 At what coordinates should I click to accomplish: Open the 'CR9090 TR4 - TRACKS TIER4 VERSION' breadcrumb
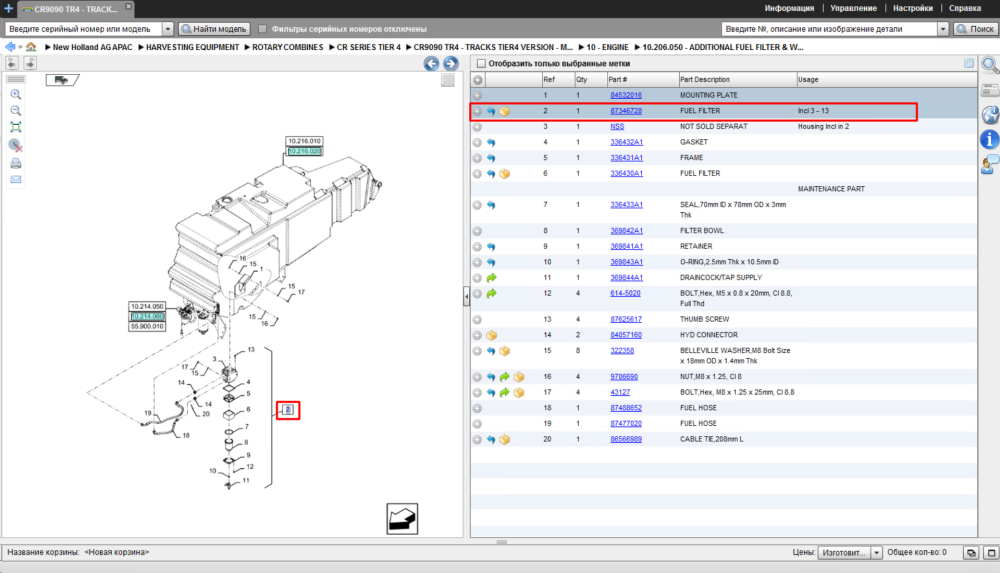[493, 47]
